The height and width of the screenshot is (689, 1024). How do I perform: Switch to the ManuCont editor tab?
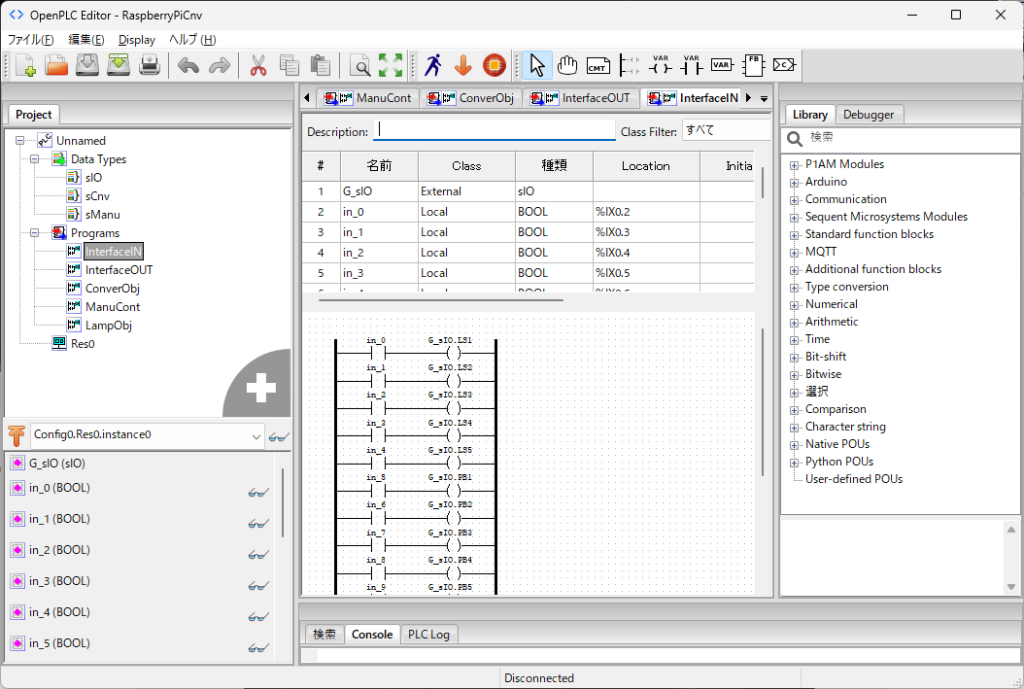coord(368,98)
